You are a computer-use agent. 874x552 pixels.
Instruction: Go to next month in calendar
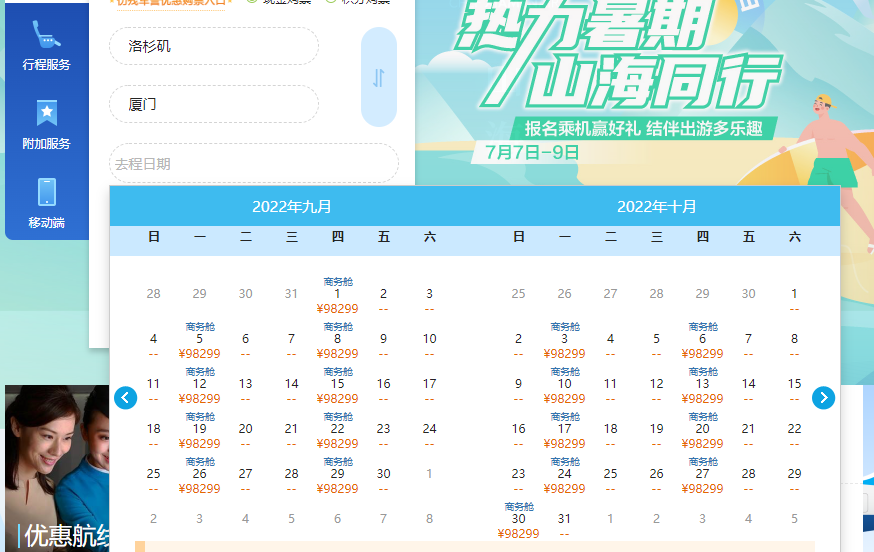point(823,398)
